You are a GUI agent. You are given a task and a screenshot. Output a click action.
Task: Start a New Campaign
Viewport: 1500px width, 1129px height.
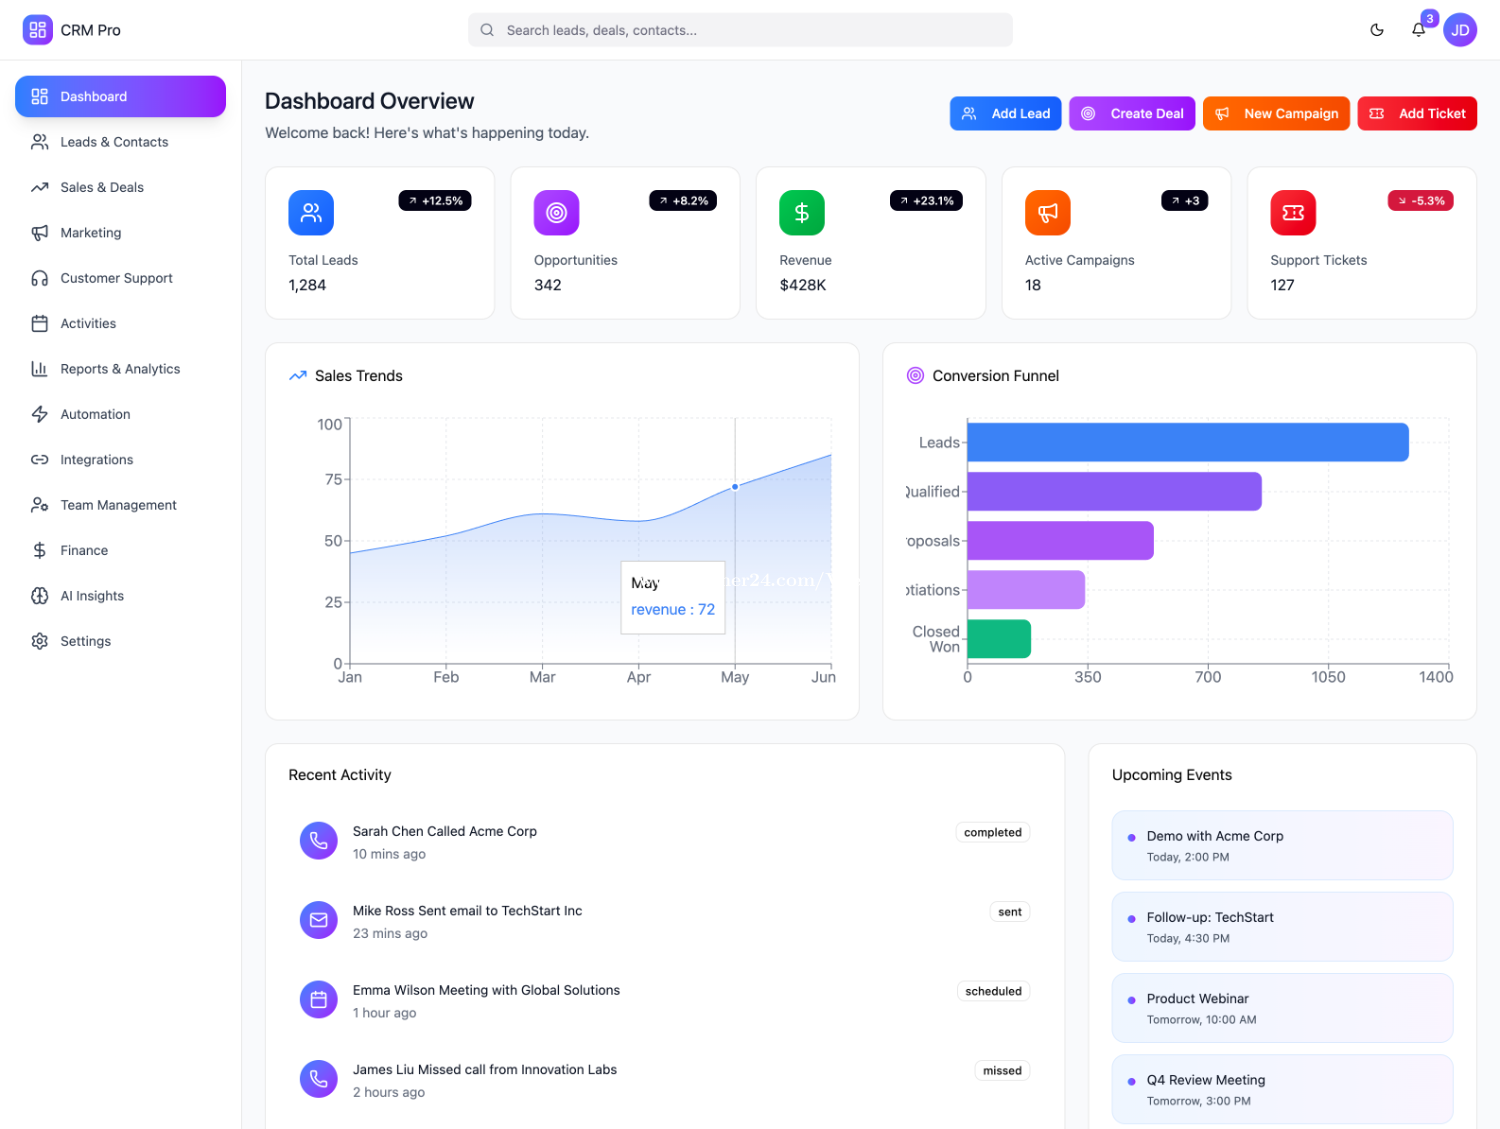coord(1276,114)
